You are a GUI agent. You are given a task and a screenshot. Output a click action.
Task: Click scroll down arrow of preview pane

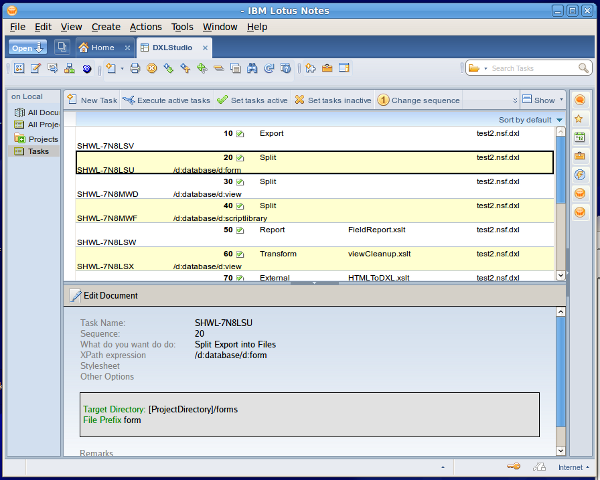[x=561, y=451]
